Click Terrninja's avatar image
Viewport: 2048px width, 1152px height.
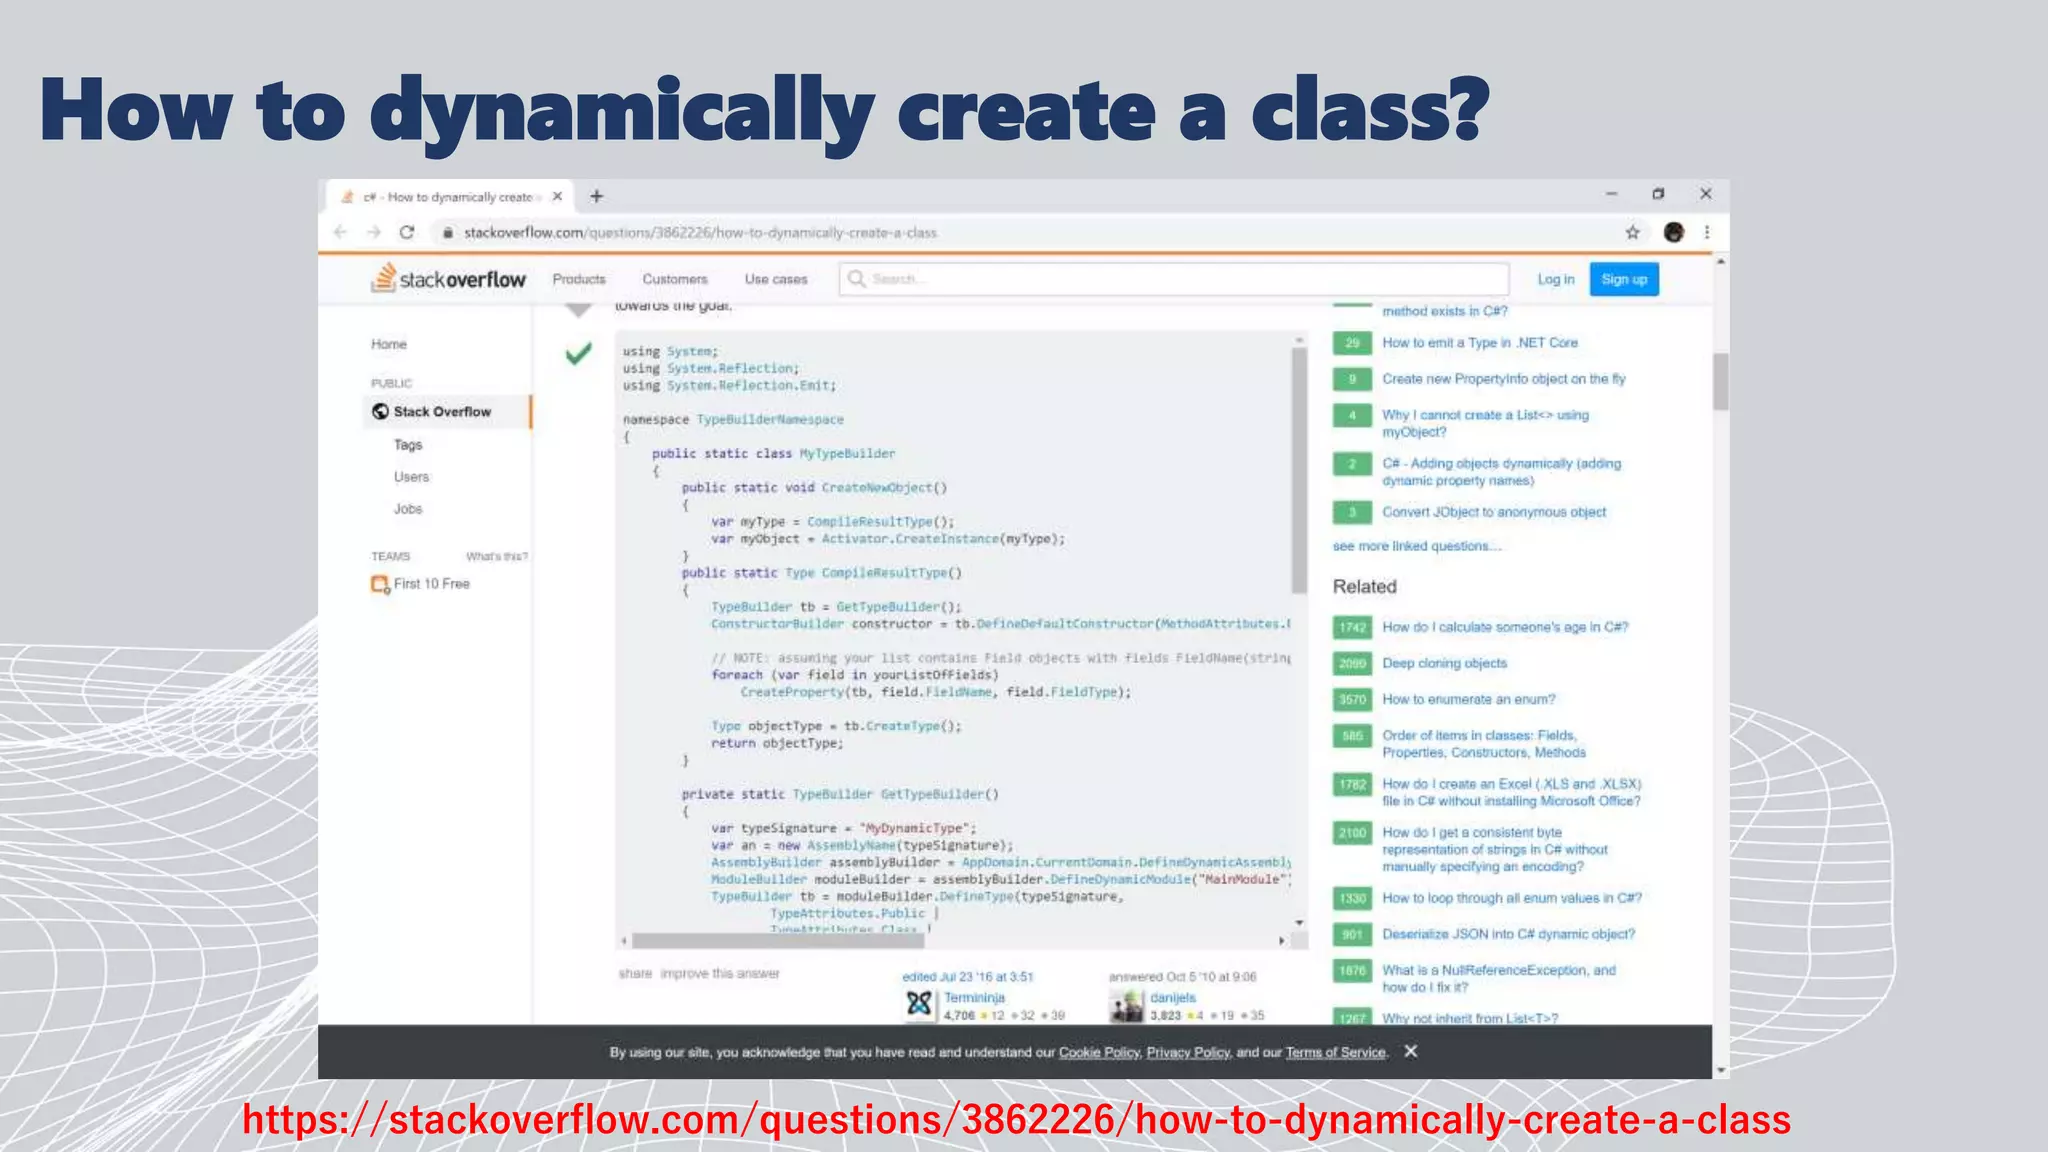coord(919,1004)
